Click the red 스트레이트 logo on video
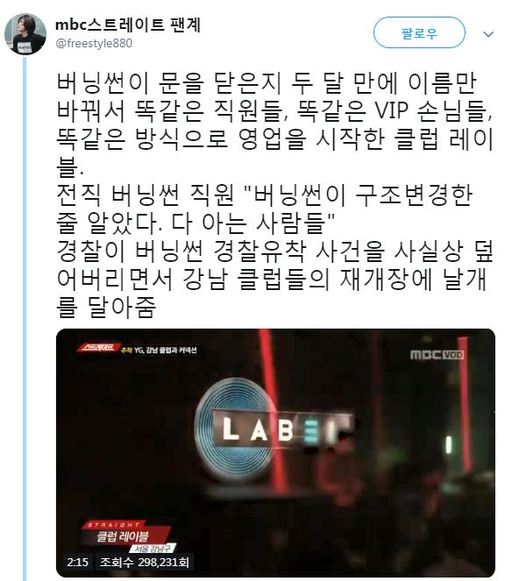This screenshot has height=581, width=512. pos(98,348)
